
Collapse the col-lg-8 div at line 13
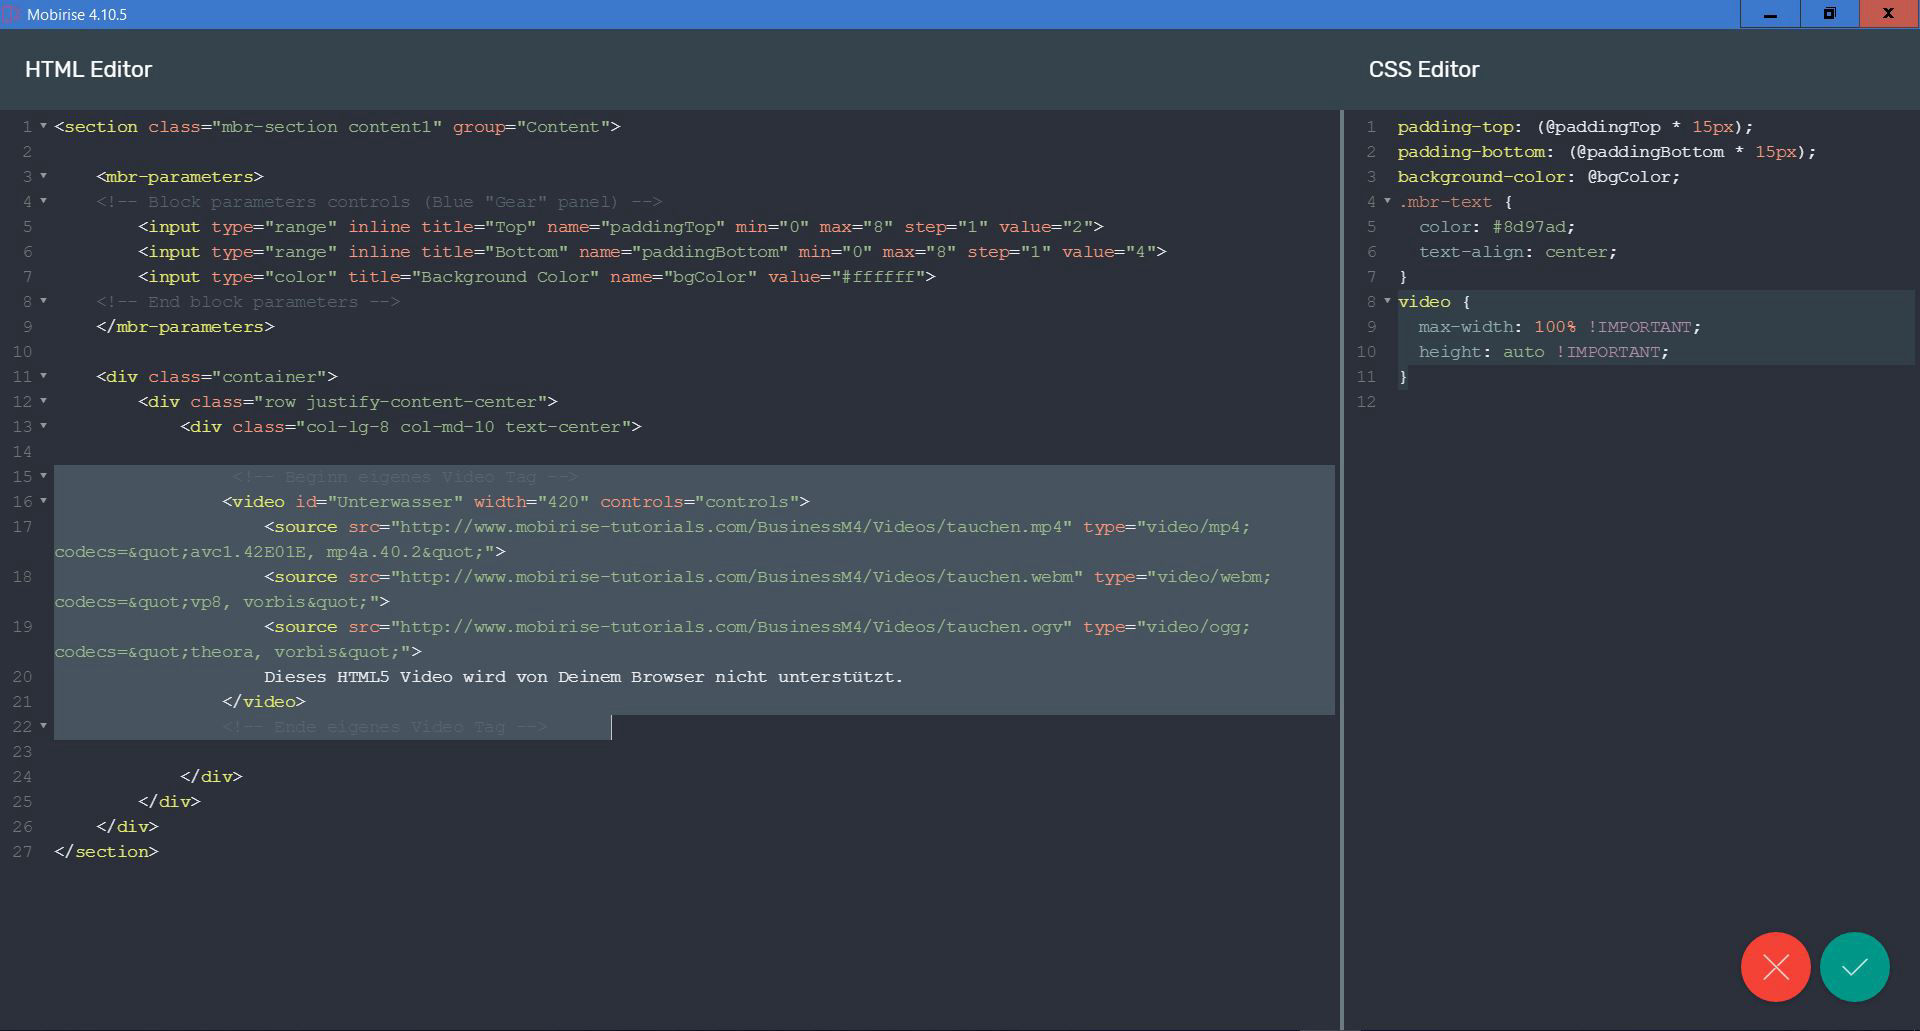pyautogui.click(x=43, y=426)
